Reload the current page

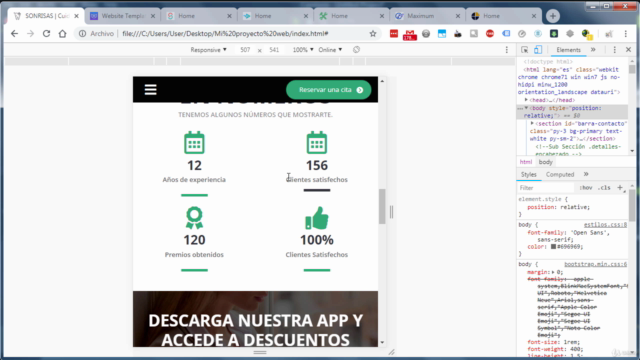[x=46, y=33]
